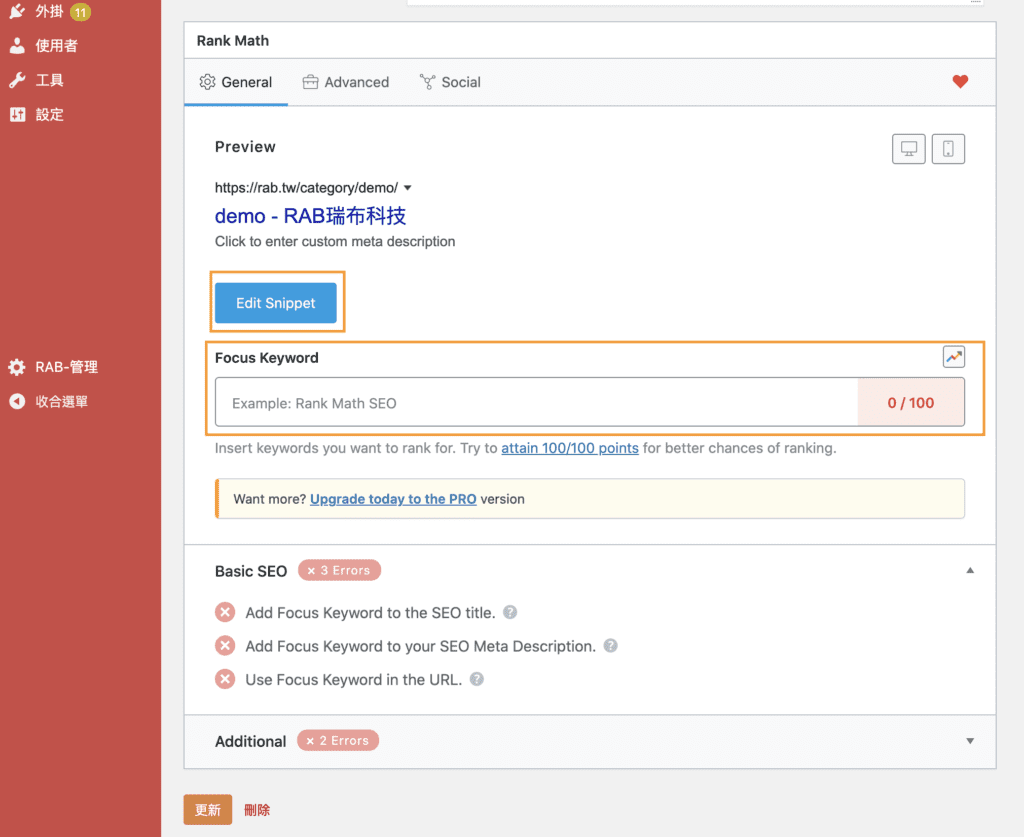The width and height of the screenshot is (1024, 837).
Task: Click the Edit Snippet button
Action: pyautogui.click(x=276, y=302)
